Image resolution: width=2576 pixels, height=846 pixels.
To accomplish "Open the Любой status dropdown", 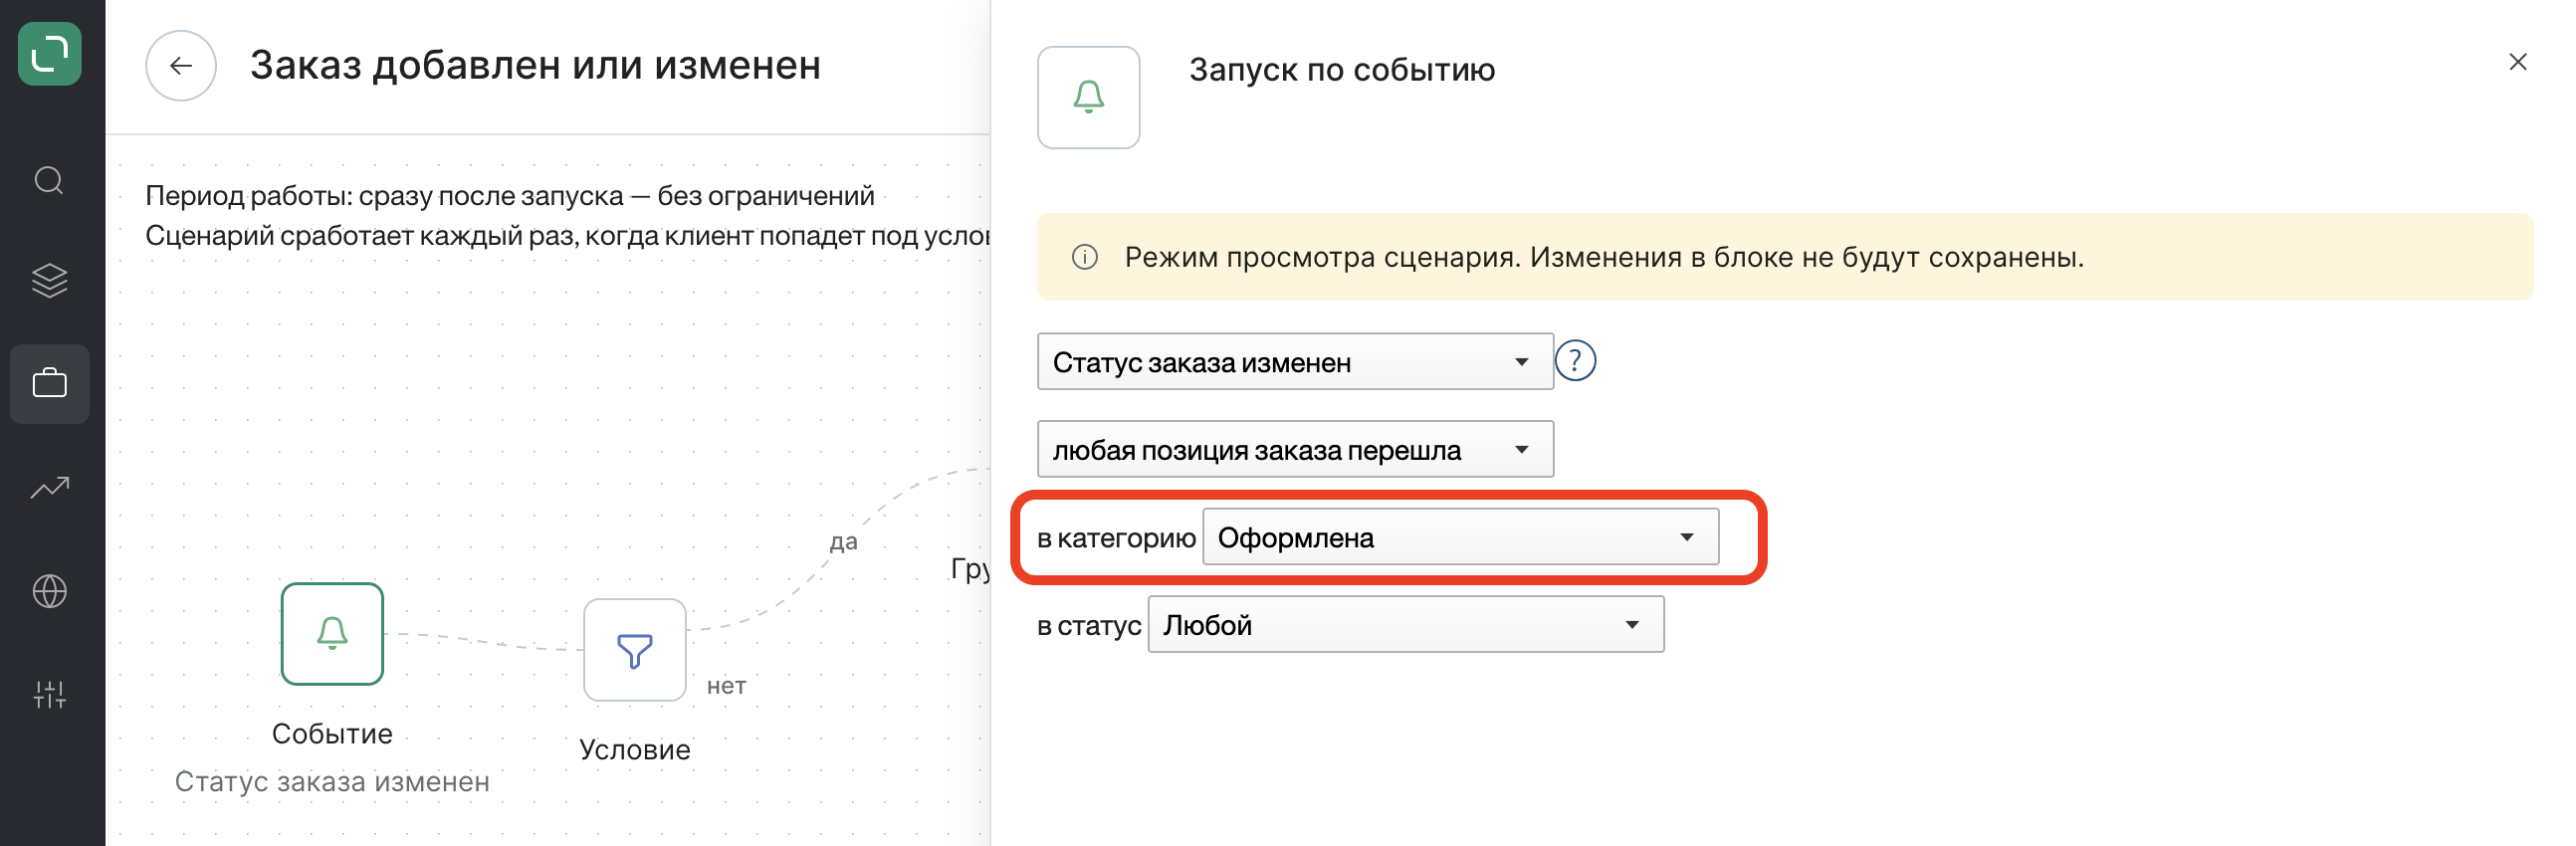I will (1406, 625).
